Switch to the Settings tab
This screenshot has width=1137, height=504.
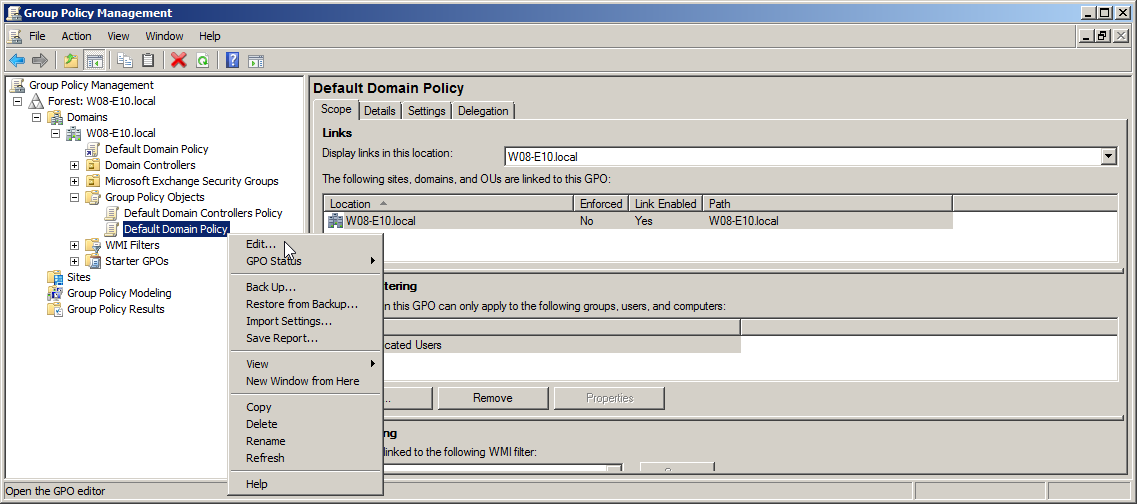pos(426,111)
